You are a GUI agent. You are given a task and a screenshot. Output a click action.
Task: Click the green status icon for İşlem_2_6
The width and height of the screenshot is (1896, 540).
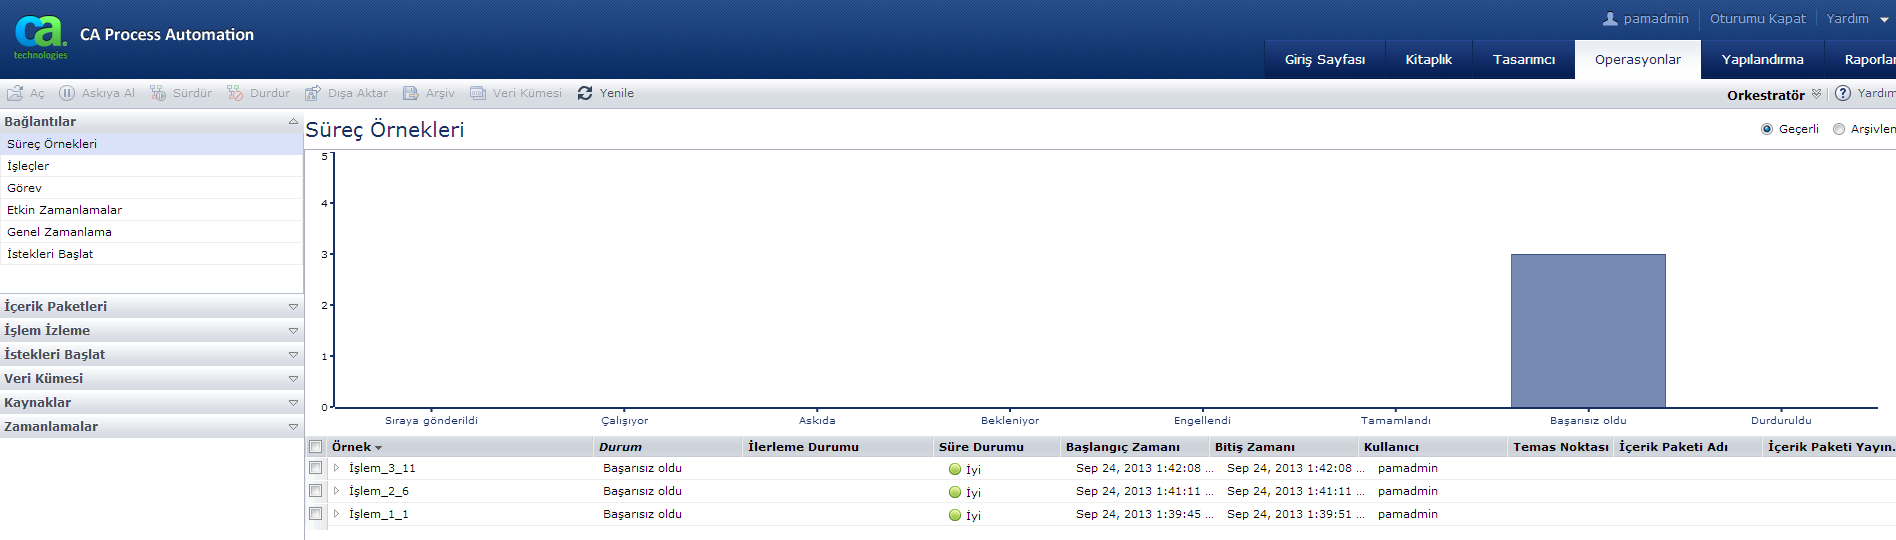(955, 492)
